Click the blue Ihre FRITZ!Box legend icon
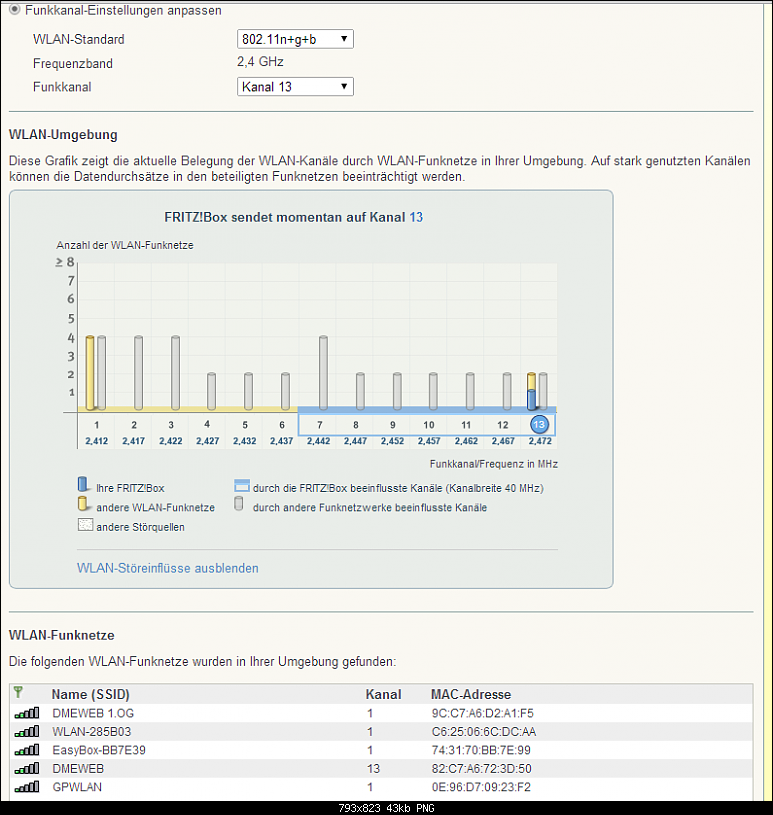Screen dimensions: 773x815 [x=84, y=486]
